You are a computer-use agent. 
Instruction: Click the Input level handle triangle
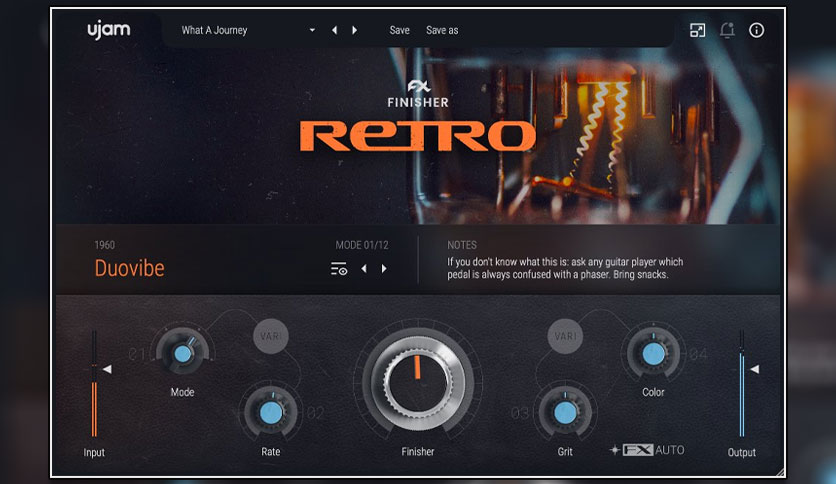click(x=107, y=369)
